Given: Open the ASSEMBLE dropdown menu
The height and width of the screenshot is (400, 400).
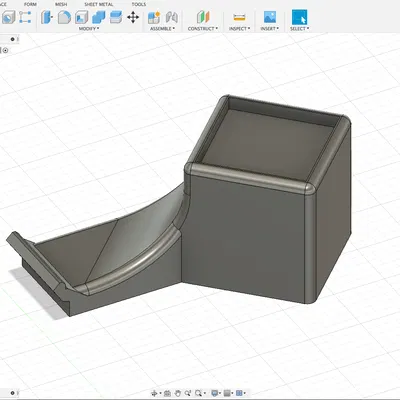Looking at the screenshot, I should [162, 29].
